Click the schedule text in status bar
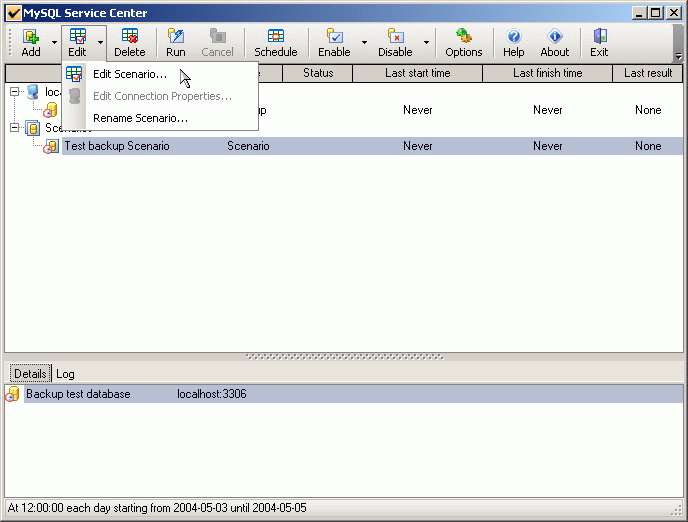 click(x=157, y=508)
